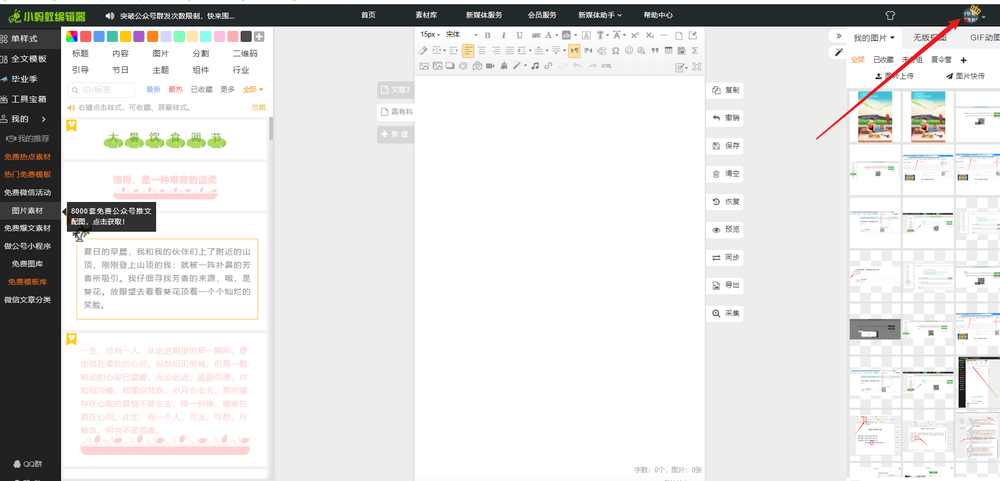Collapse right panel with double-chevron icon
This screenshot has width=1000, height=481.
[x=837, y=37]
